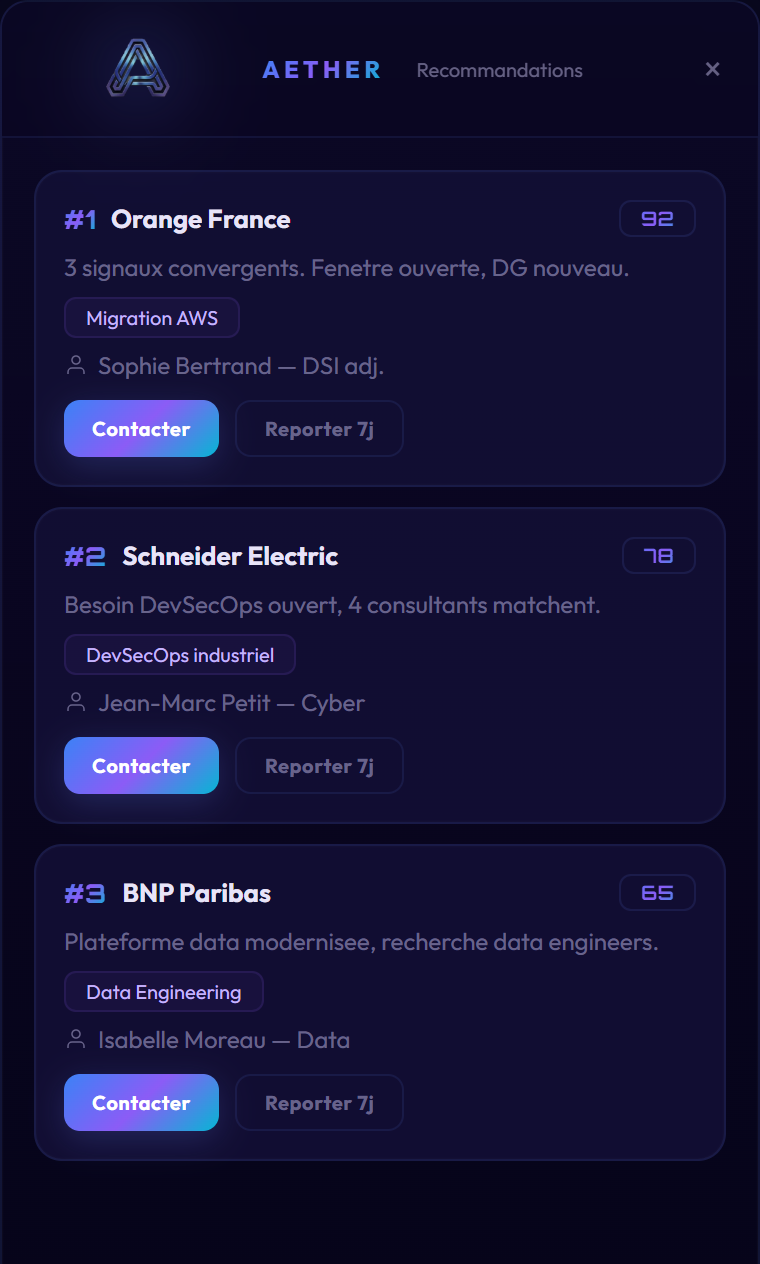Image resolution: width=760 pixels, height=1264 pixels.
Task: Click the Aether triangle logo icon
Action: (138, 69)
